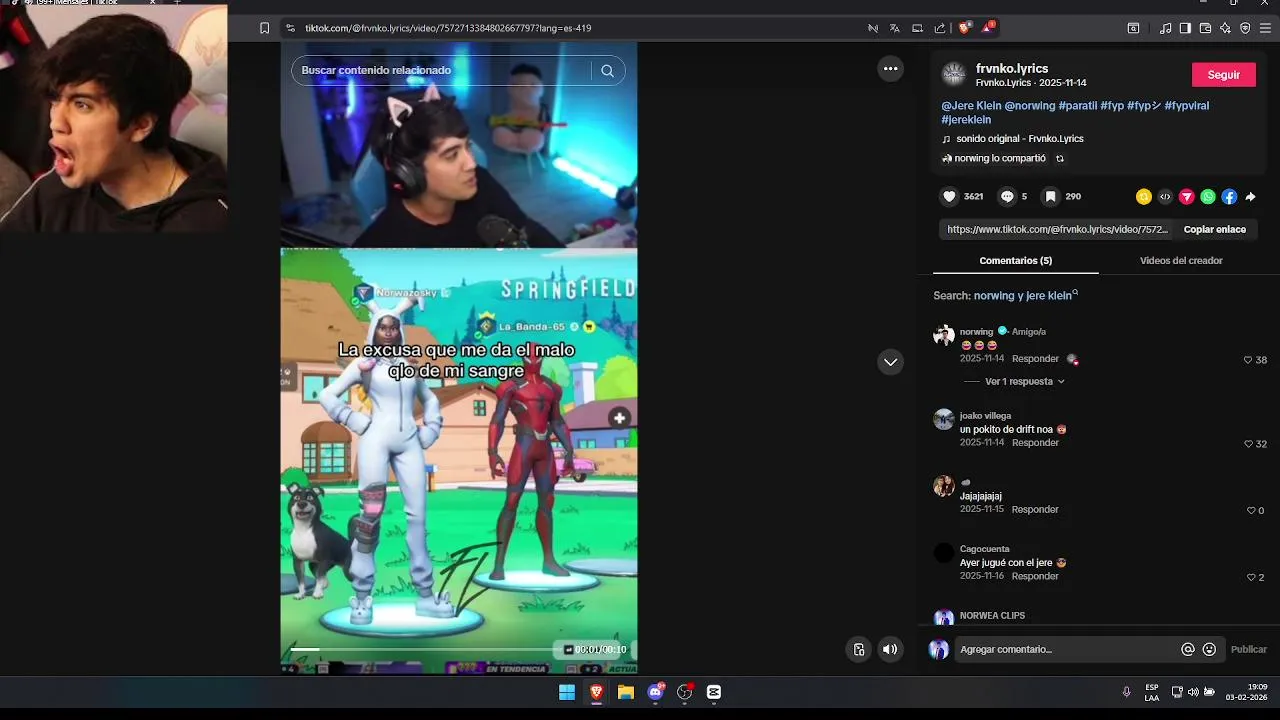
Task: Open the Brave VPN shield icon
Action: click(1245, 28)
